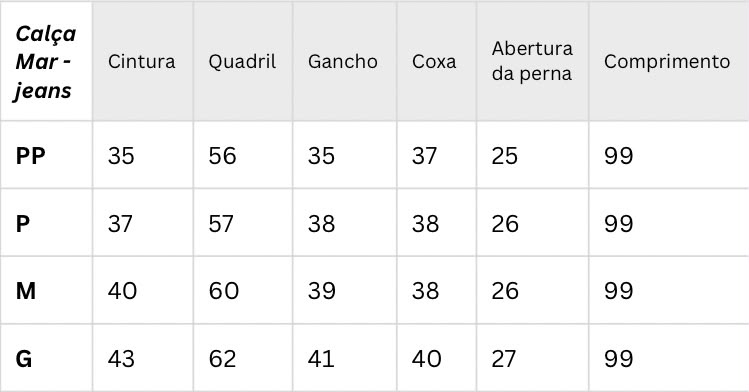This screenshot has height=392, width=749.
Task: Click the Comprimento column header
Action: pos(667,62)
